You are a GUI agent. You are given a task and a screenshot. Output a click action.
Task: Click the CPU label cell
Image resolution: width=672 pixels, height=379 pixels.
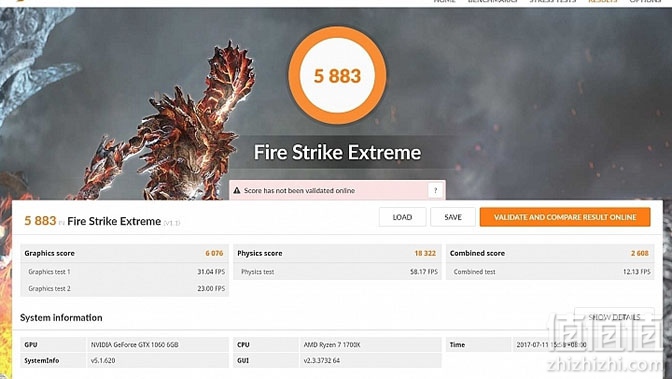tap(266, 345)
